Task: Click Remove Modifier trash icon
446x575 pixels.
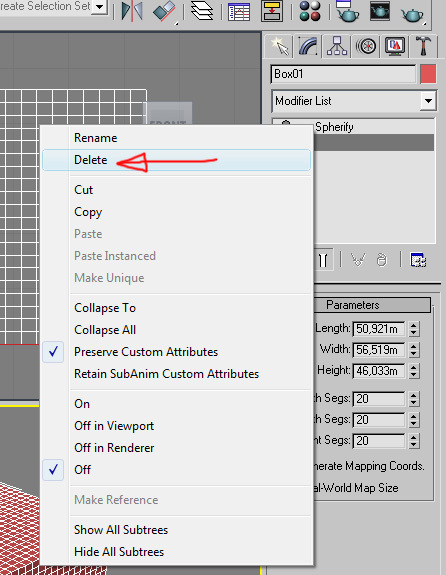Action: pyautogui.click(x=382, y=260)
